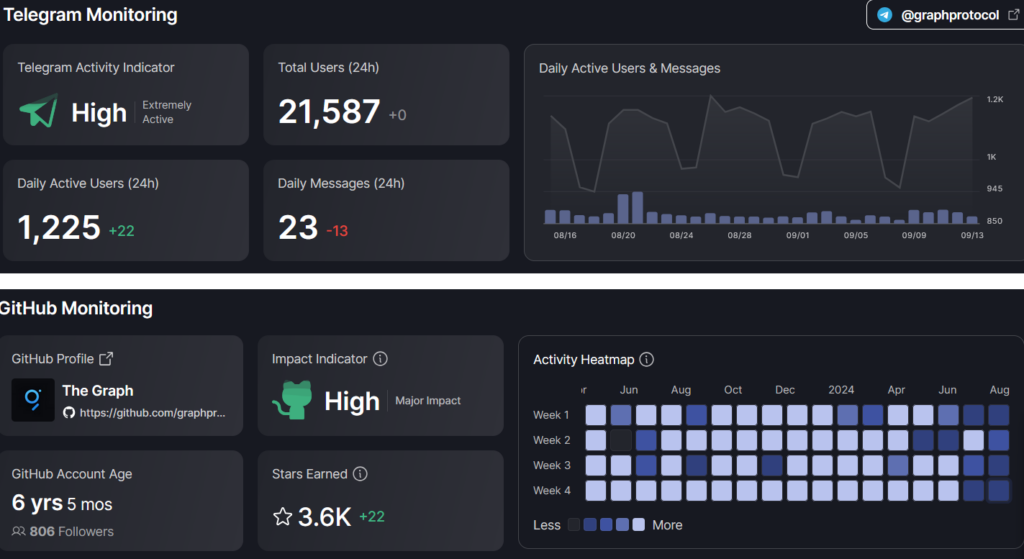The width and height of the screenshot is (1024, 559).
Task: Click the green octocat Impact Indicator icon
Action: click(292, 400)
